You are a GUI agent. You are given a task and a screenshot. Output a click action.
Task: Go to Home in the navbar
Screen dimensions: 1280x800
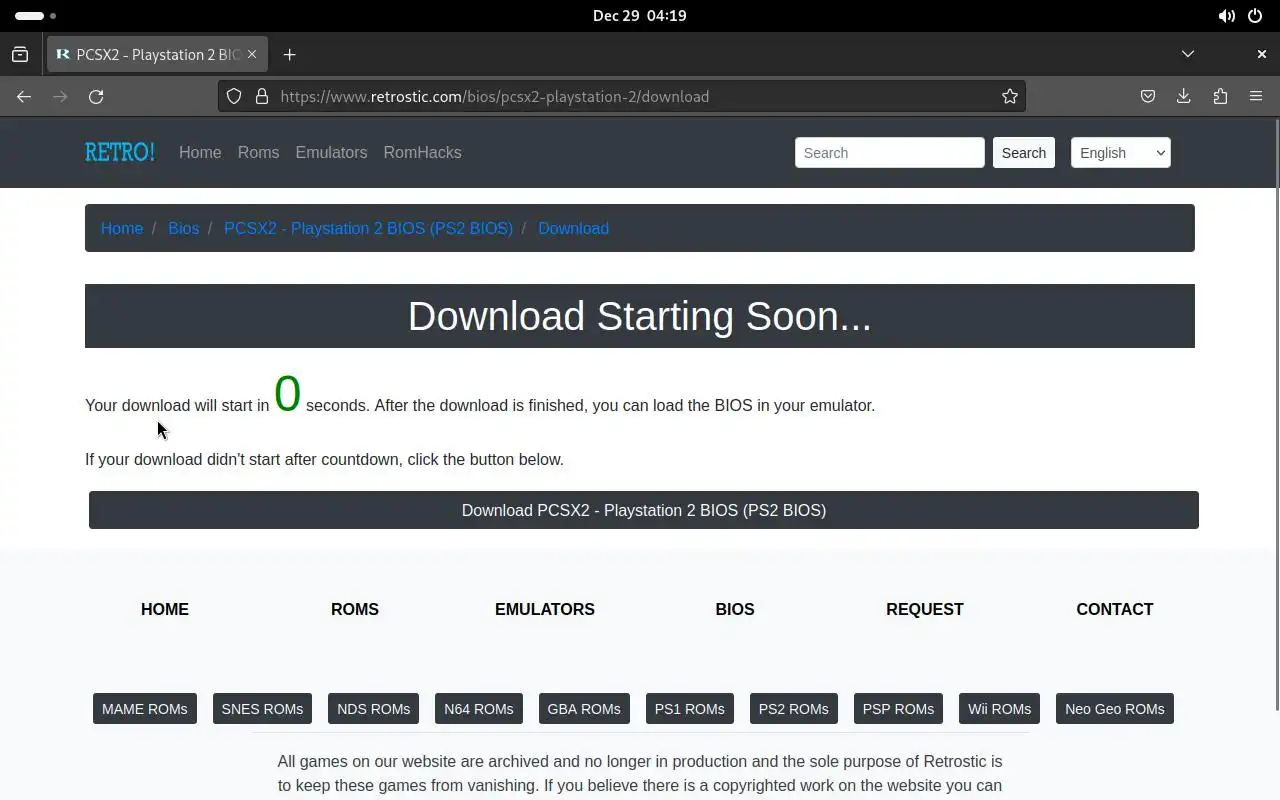200,152
